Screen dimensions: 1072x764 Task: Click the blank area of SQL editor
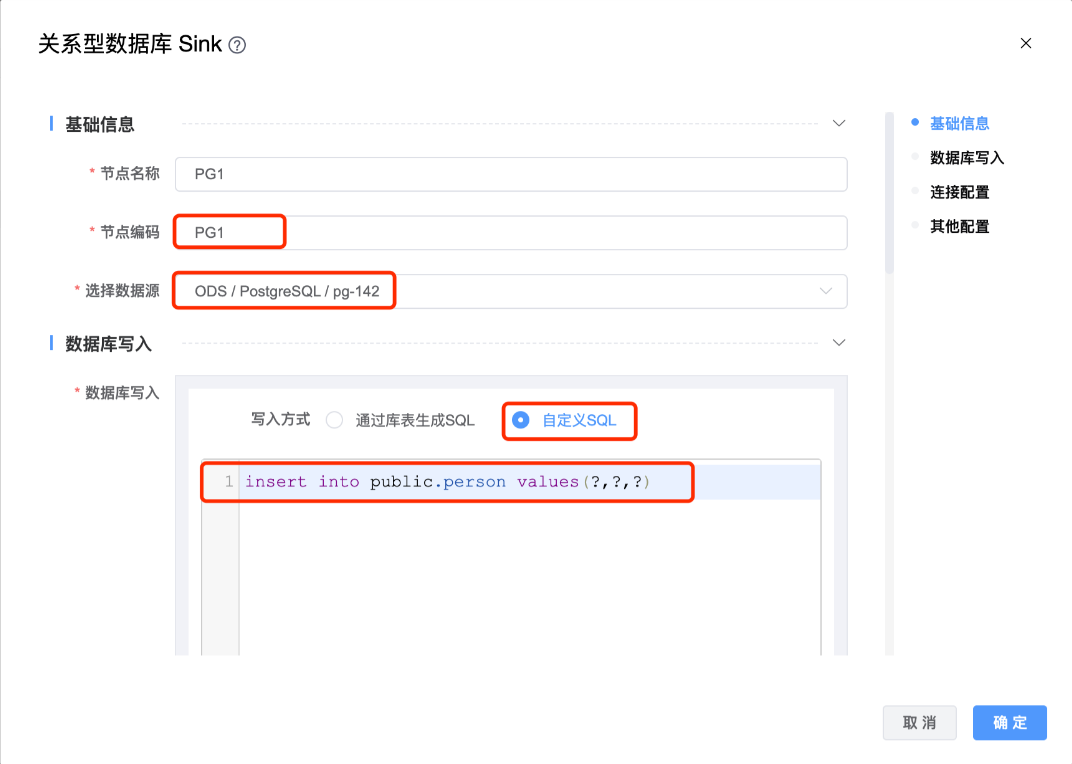pyautogui.click(x=528, y=580)
